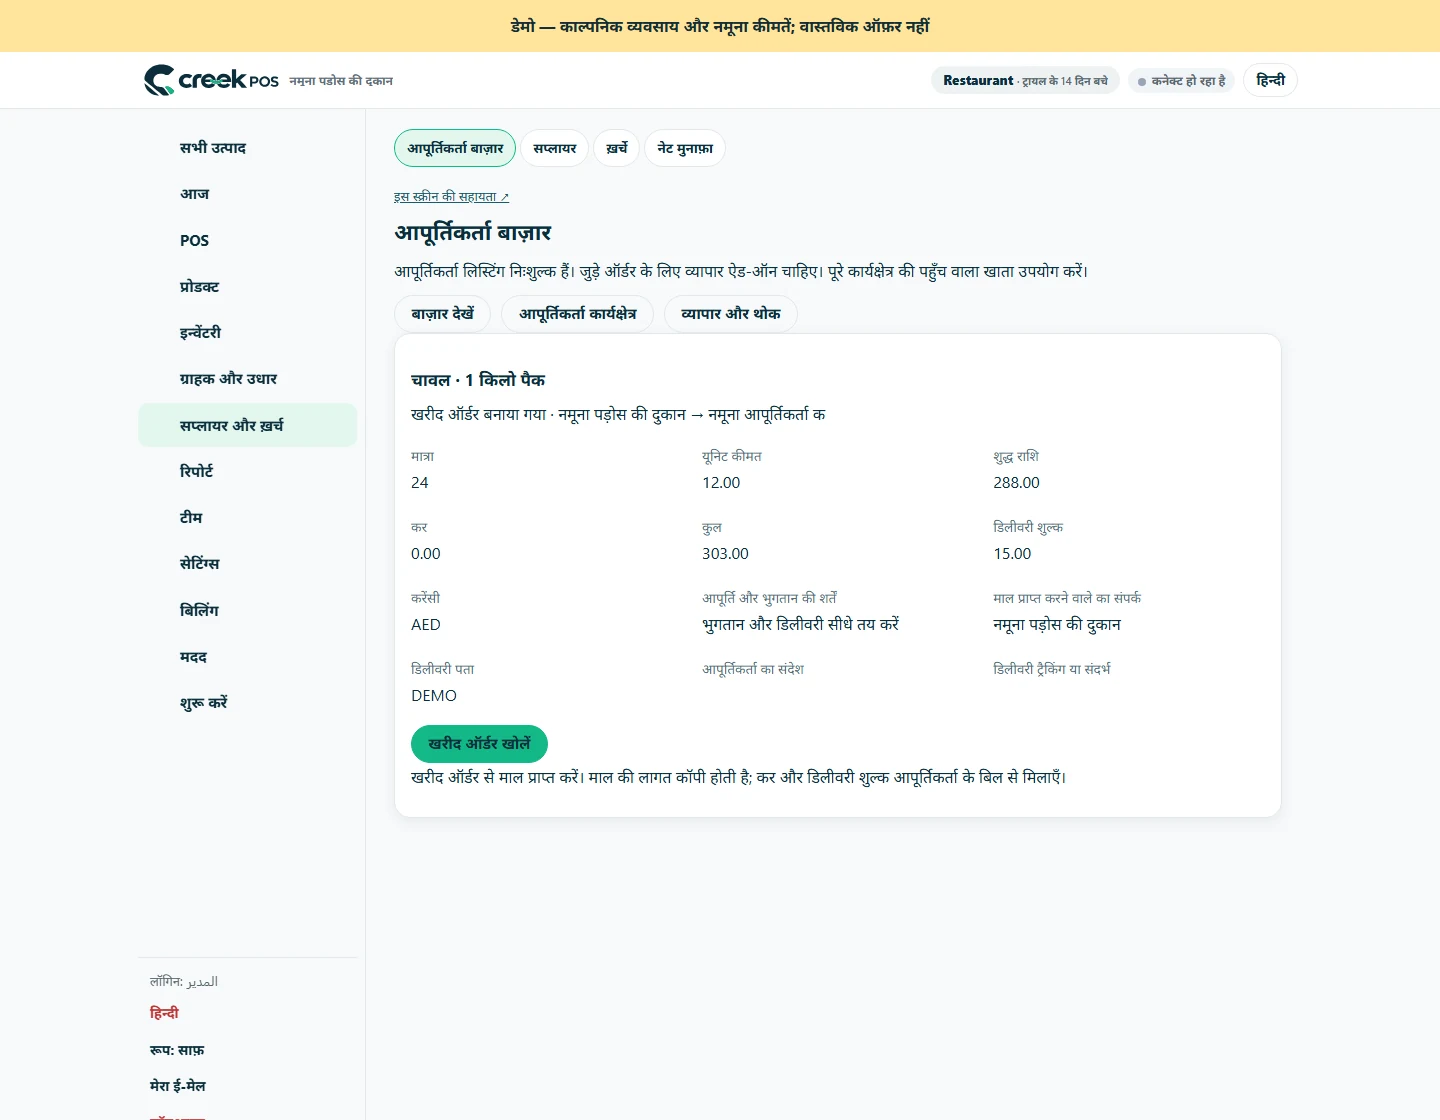Open सेटिंग्स from the sidebar
The image size is (1440, 1120).
click(x=247, y=564)
